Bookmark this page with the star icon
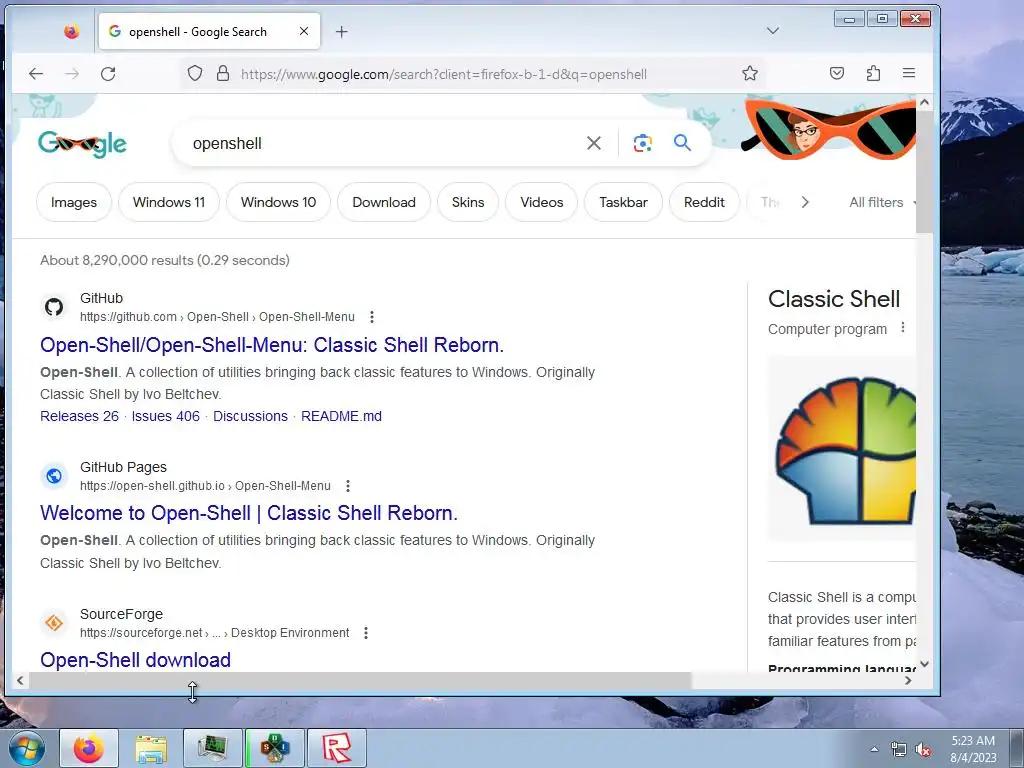Image resolution: width=1024 pixels, height=768 pixels. point(750,73)
